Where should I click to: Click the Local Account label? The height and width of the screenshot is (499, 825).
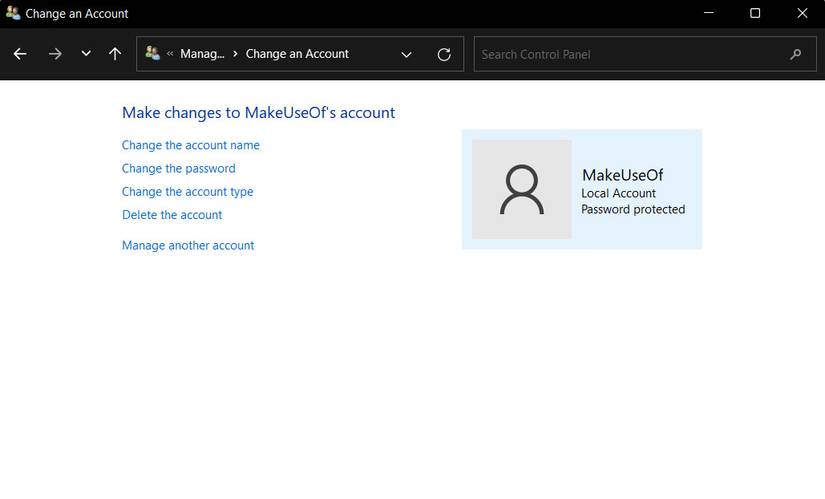pos(618,193)
